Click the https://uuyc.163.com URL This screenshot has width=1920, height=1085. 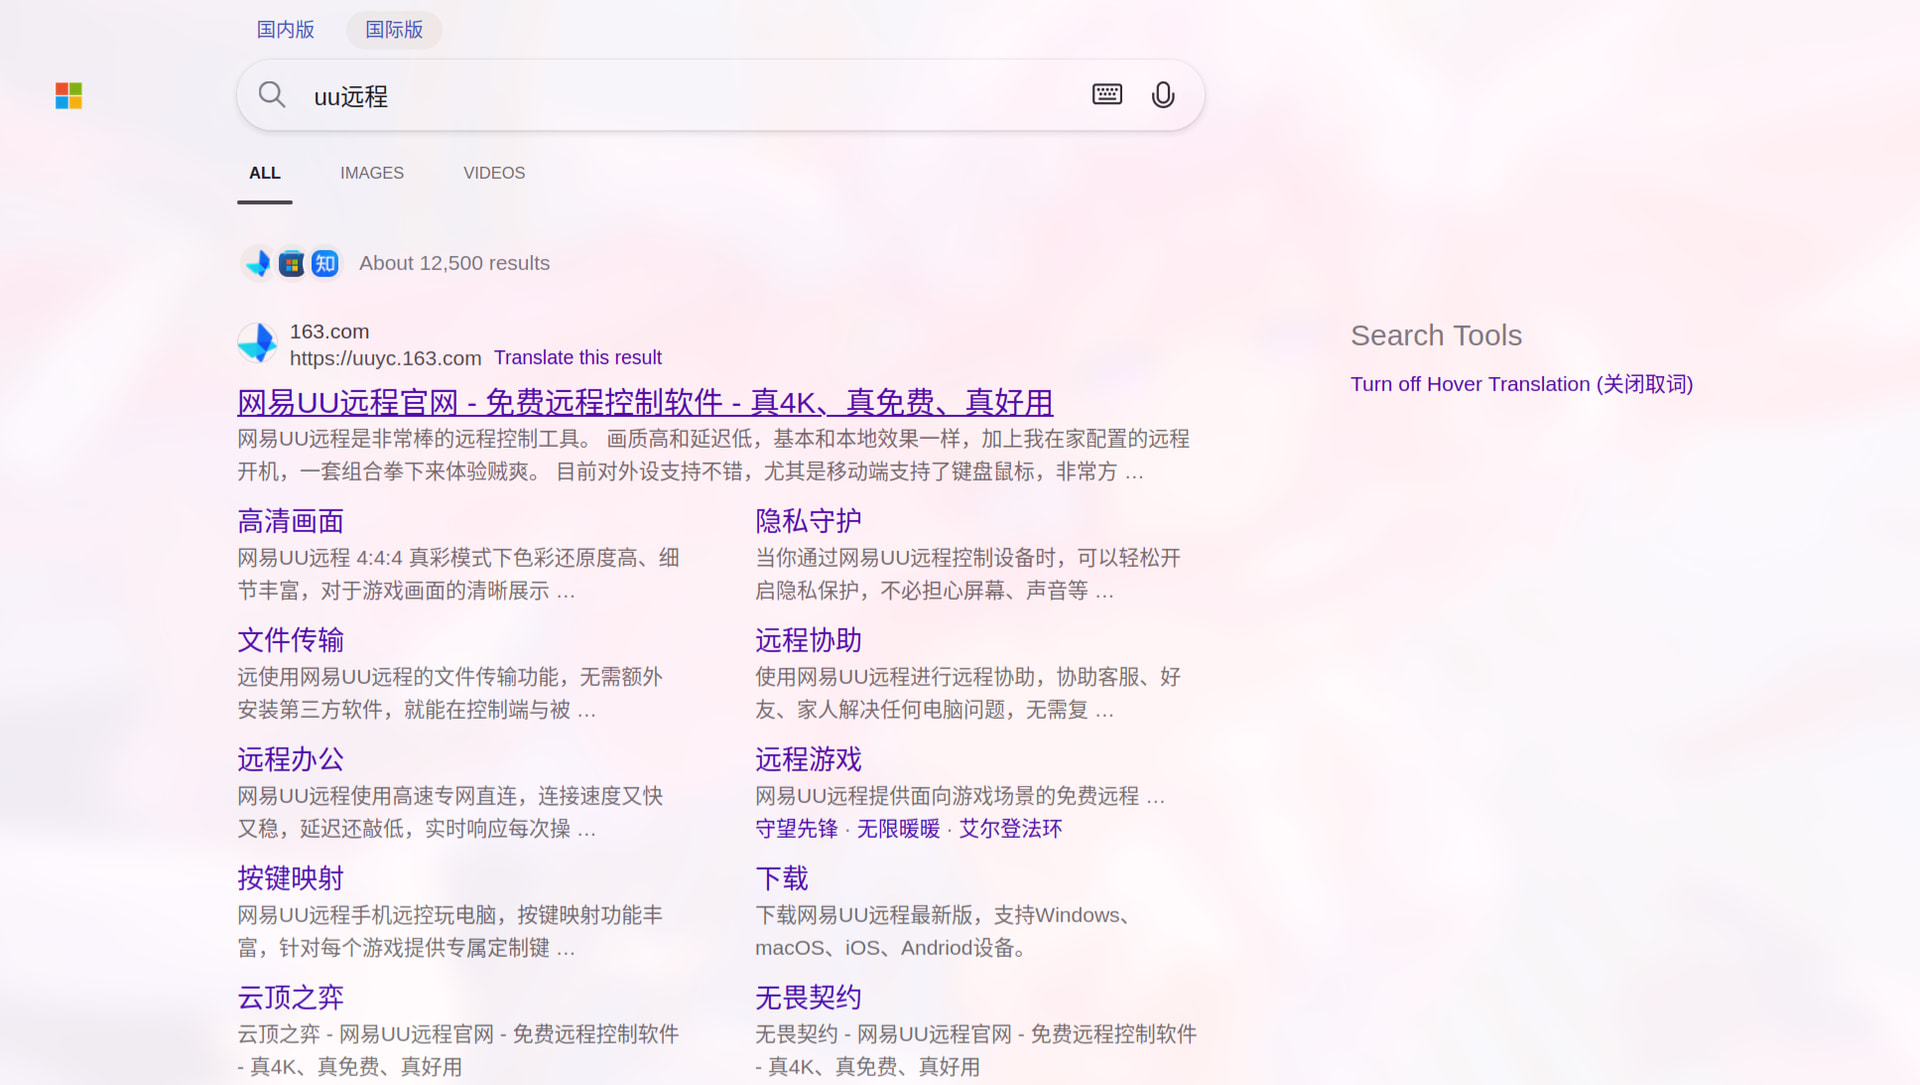click(386, 358)
